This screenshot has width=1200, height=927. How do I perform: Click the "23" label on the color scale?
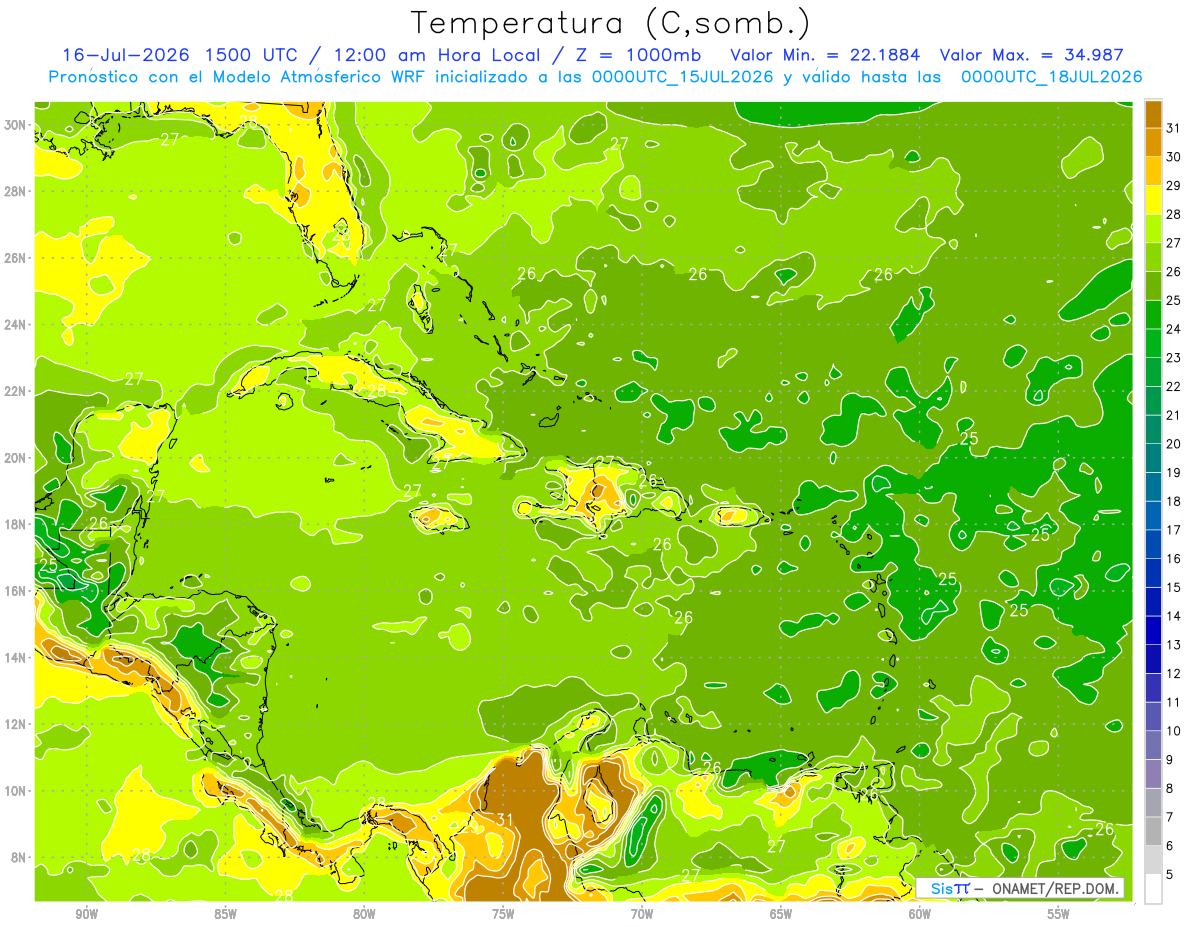click(x=1174, y=358)
